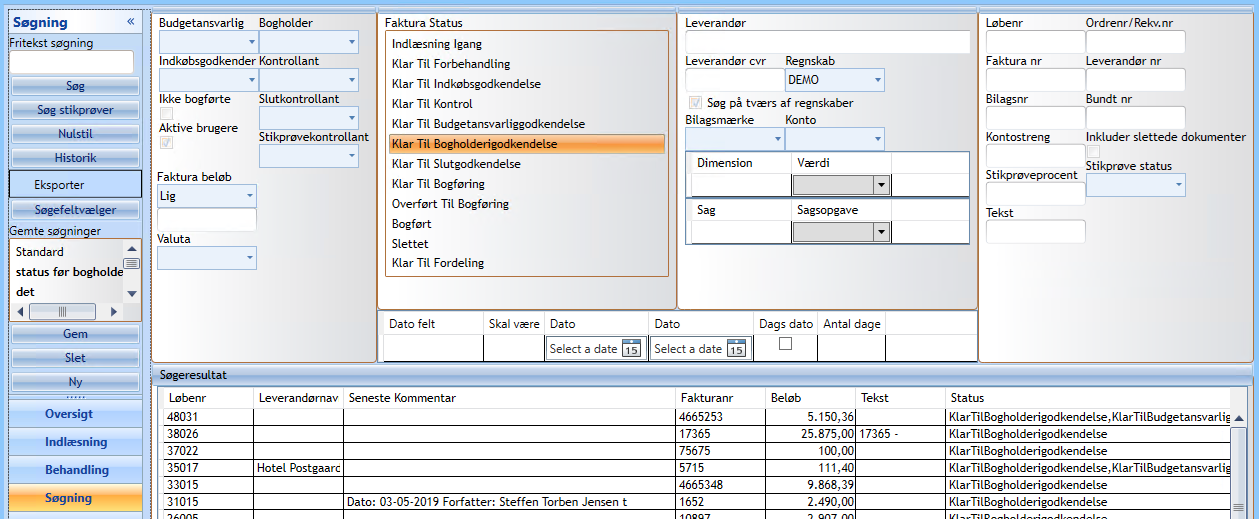Toggle Søg på tværs af regnskaber checkbox
Viewport: 1259px width, 519px height.
(x=695, y=103)
